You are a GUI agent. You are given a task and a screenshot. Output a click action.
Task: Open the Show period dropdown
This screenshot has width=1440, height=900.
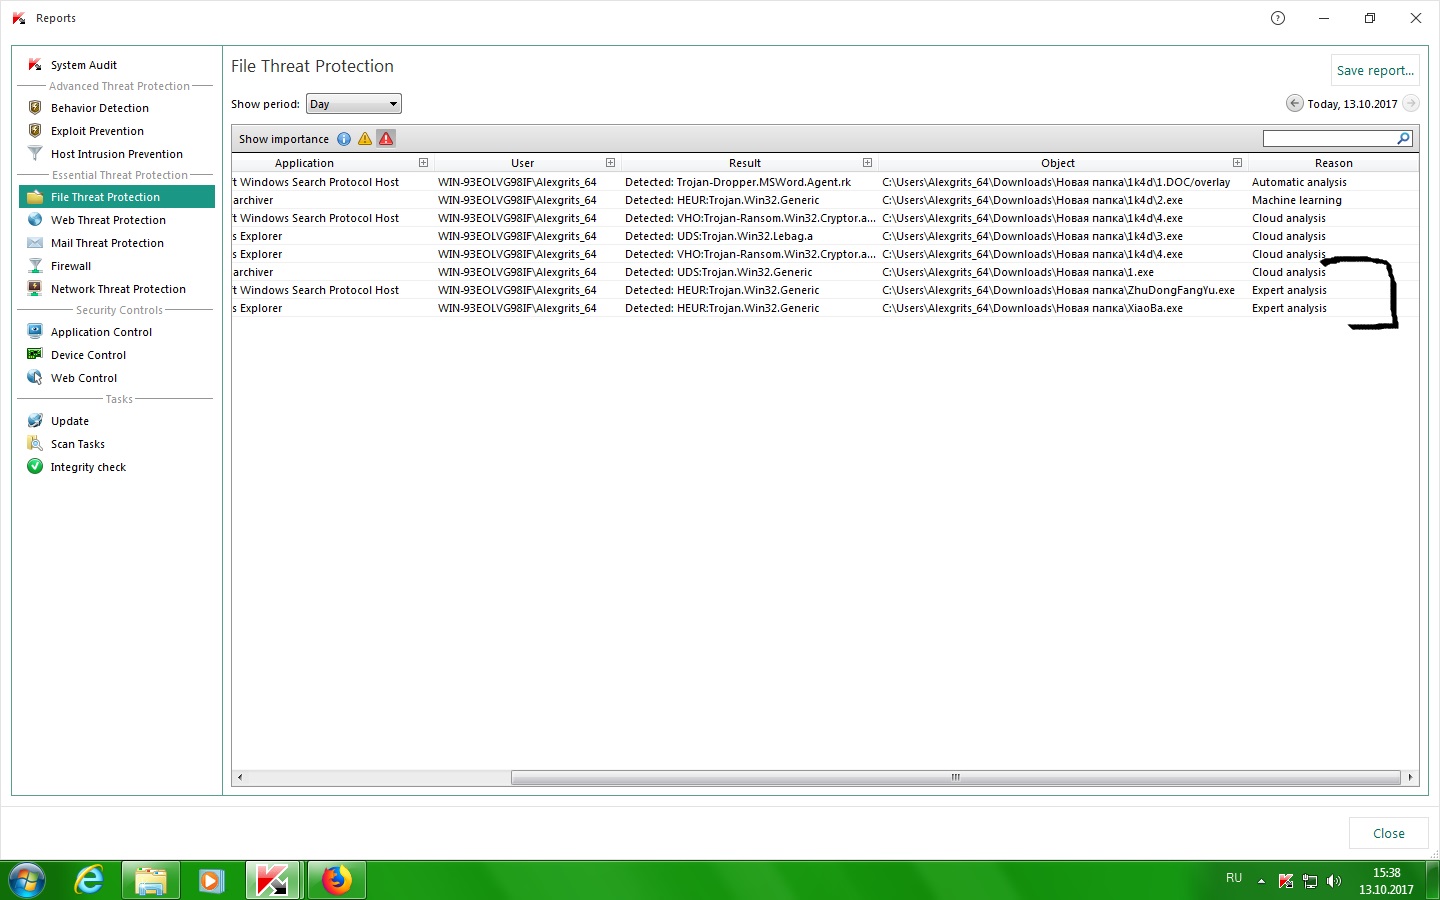353,104
